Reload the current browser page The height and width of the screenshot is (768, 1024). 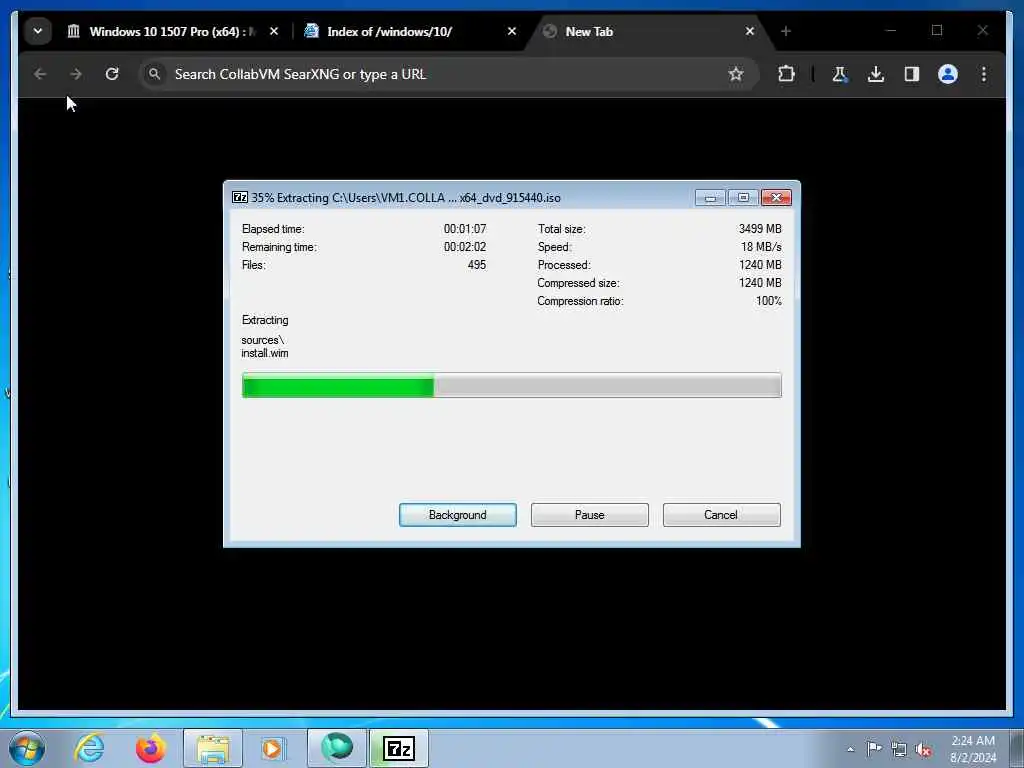tap(112, 74)
